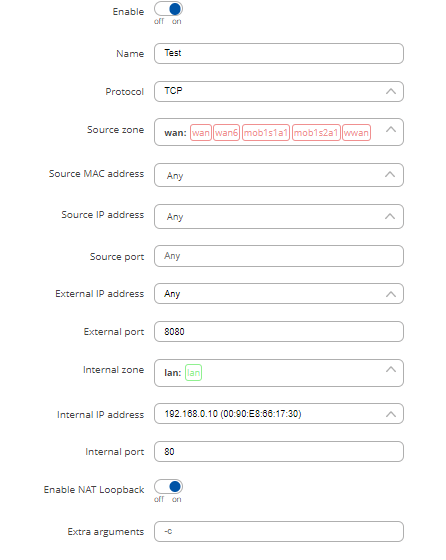The image size is (446, 560).
Task: Focus the Extra arguments input field
Action: pyautogui.click(x=279, y=531)
